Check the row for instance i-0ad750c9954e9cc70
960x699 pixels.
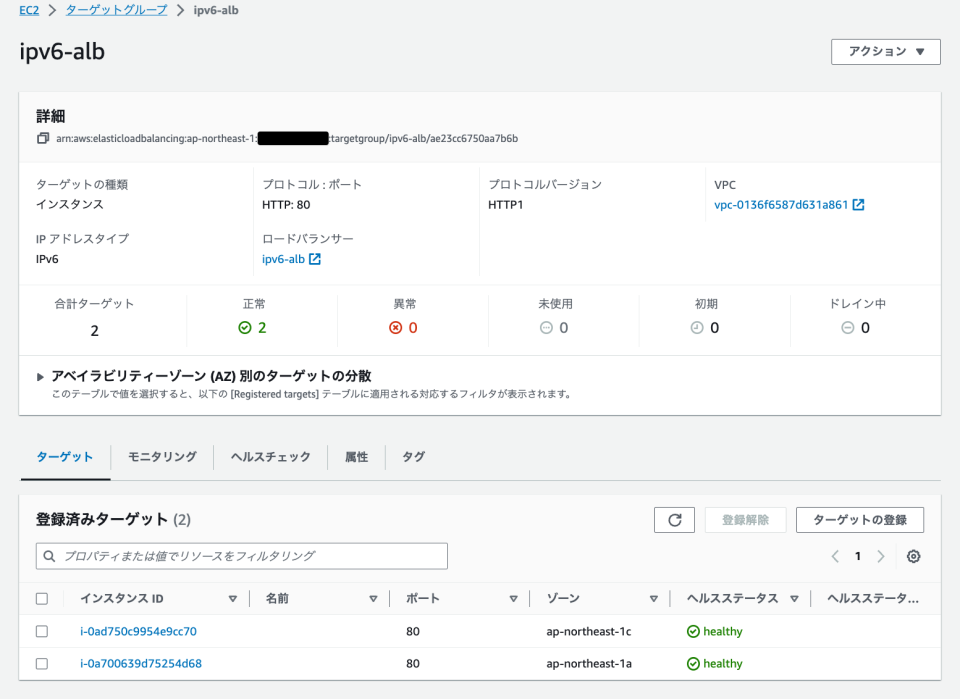(41, 631)
